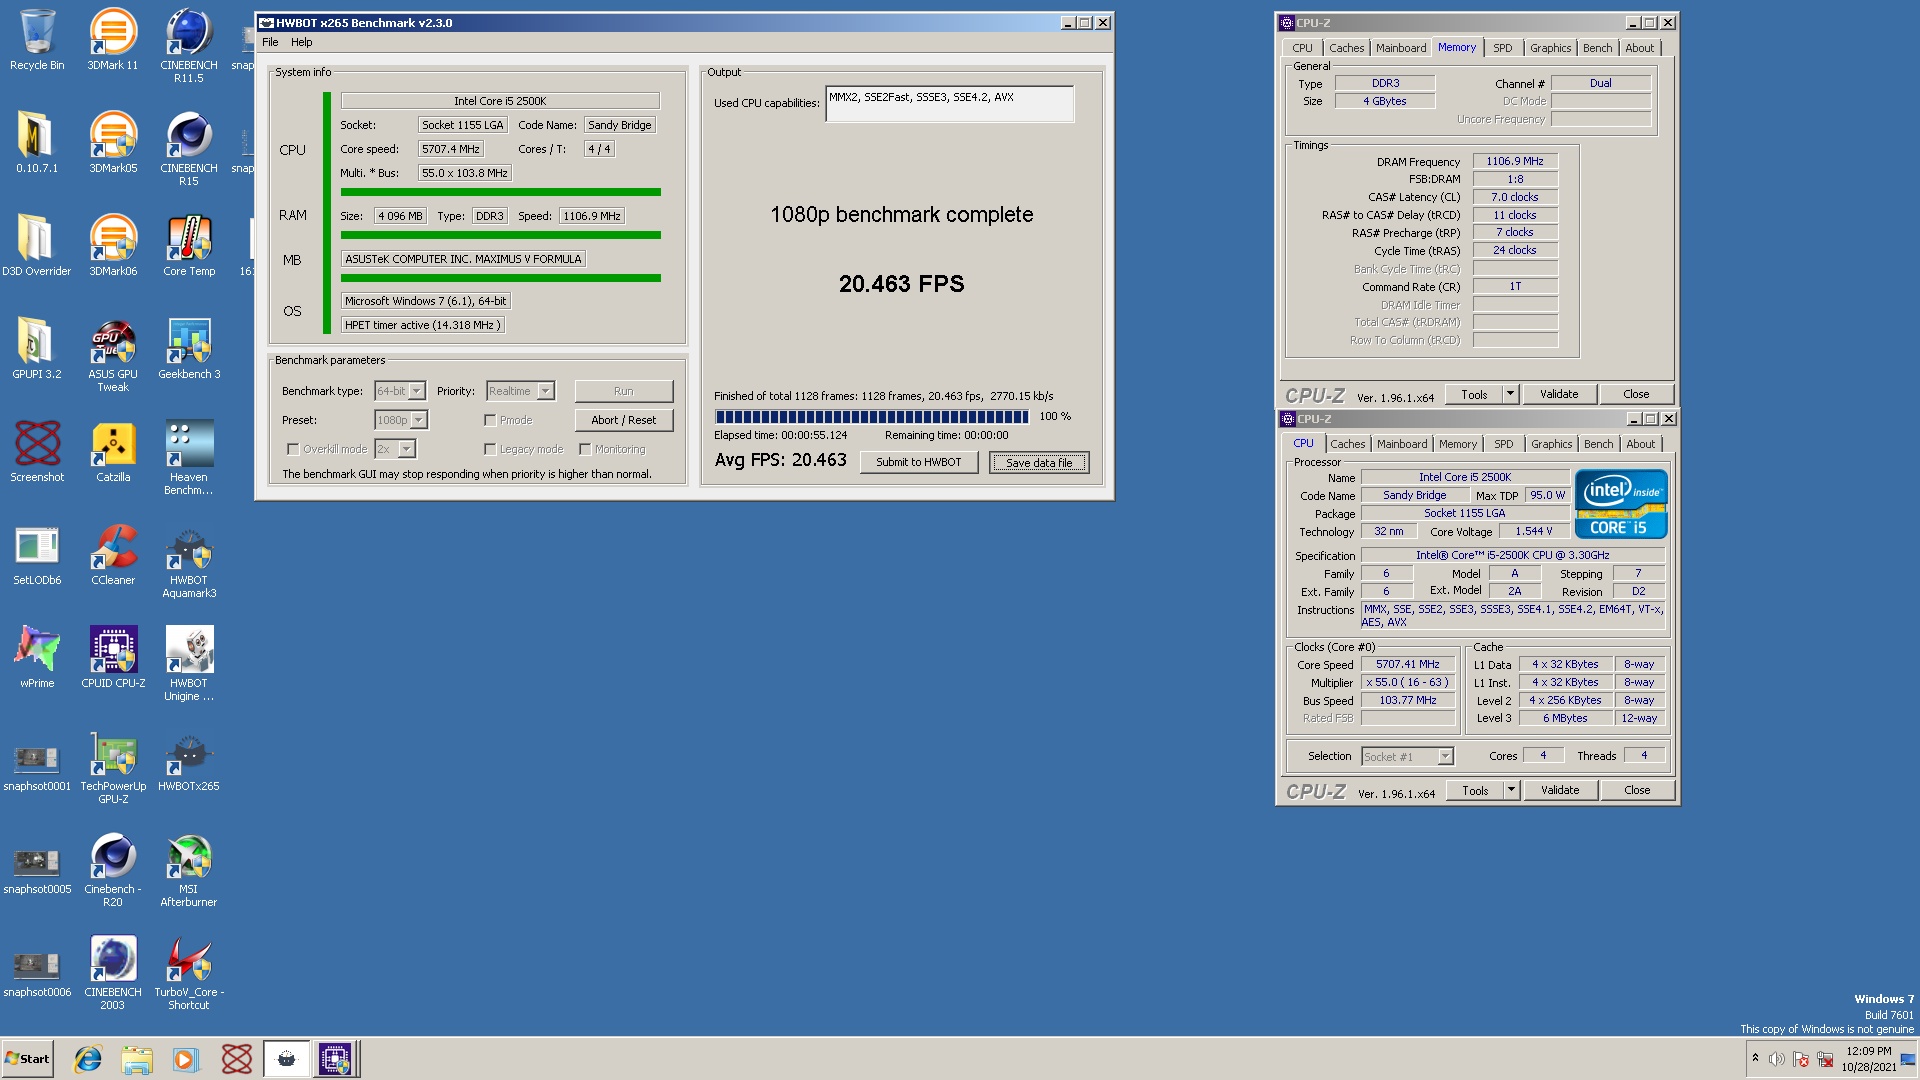1920x1080 pixels.
Task: Open the Screenshot desktop icon
Action: click(37, 451)
